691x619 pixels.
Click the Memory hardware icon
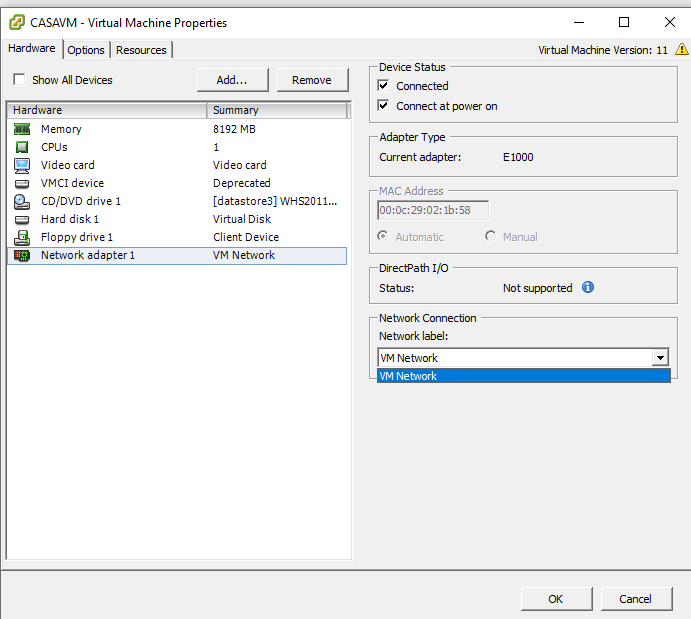(22, 129)
